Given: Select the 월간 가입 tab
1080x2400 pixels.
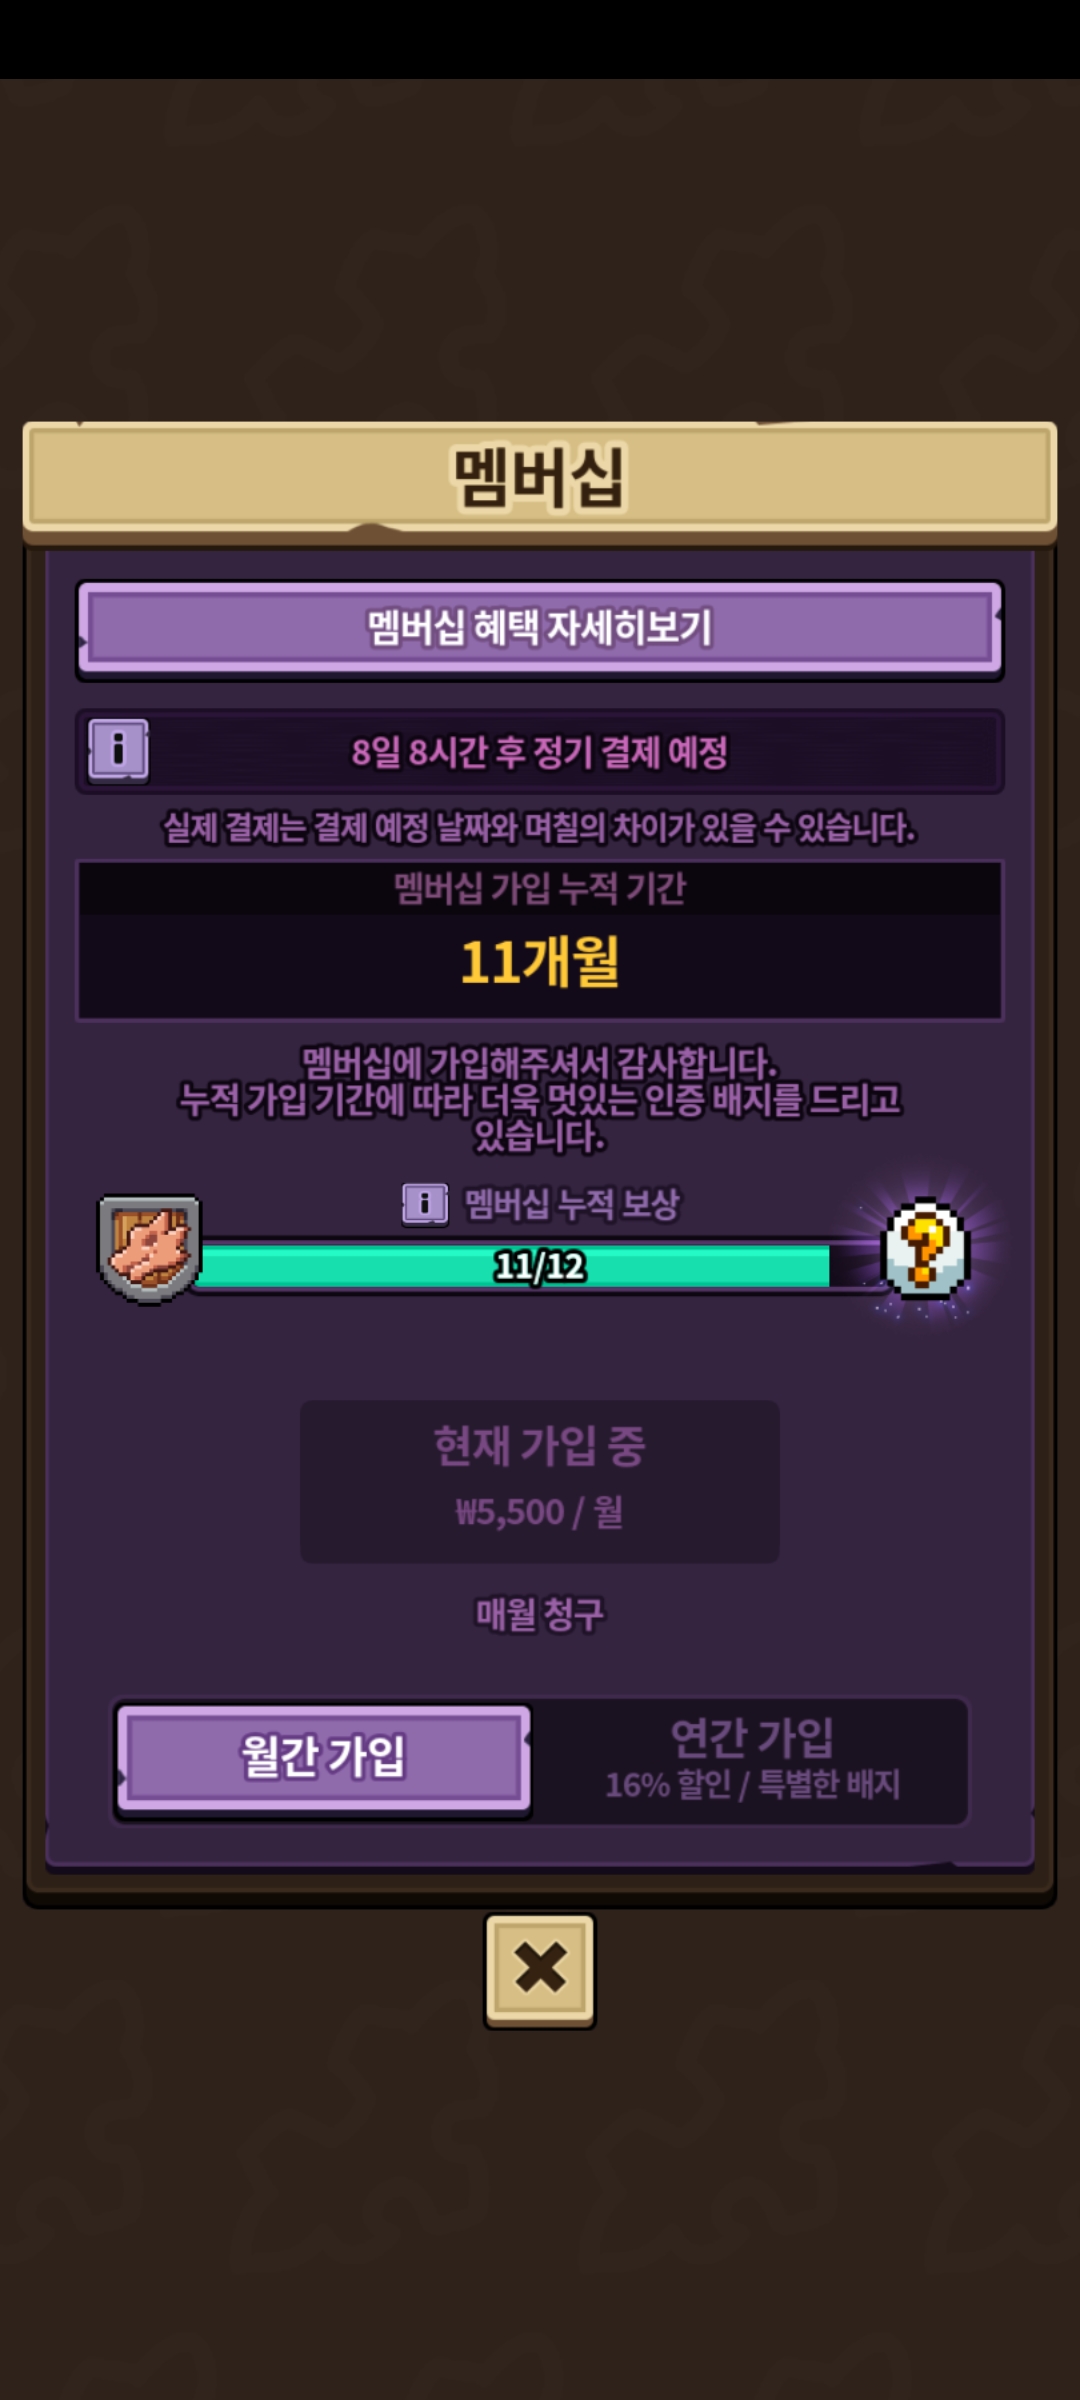Looking at the screenshot, I should tap(323, 1757).
